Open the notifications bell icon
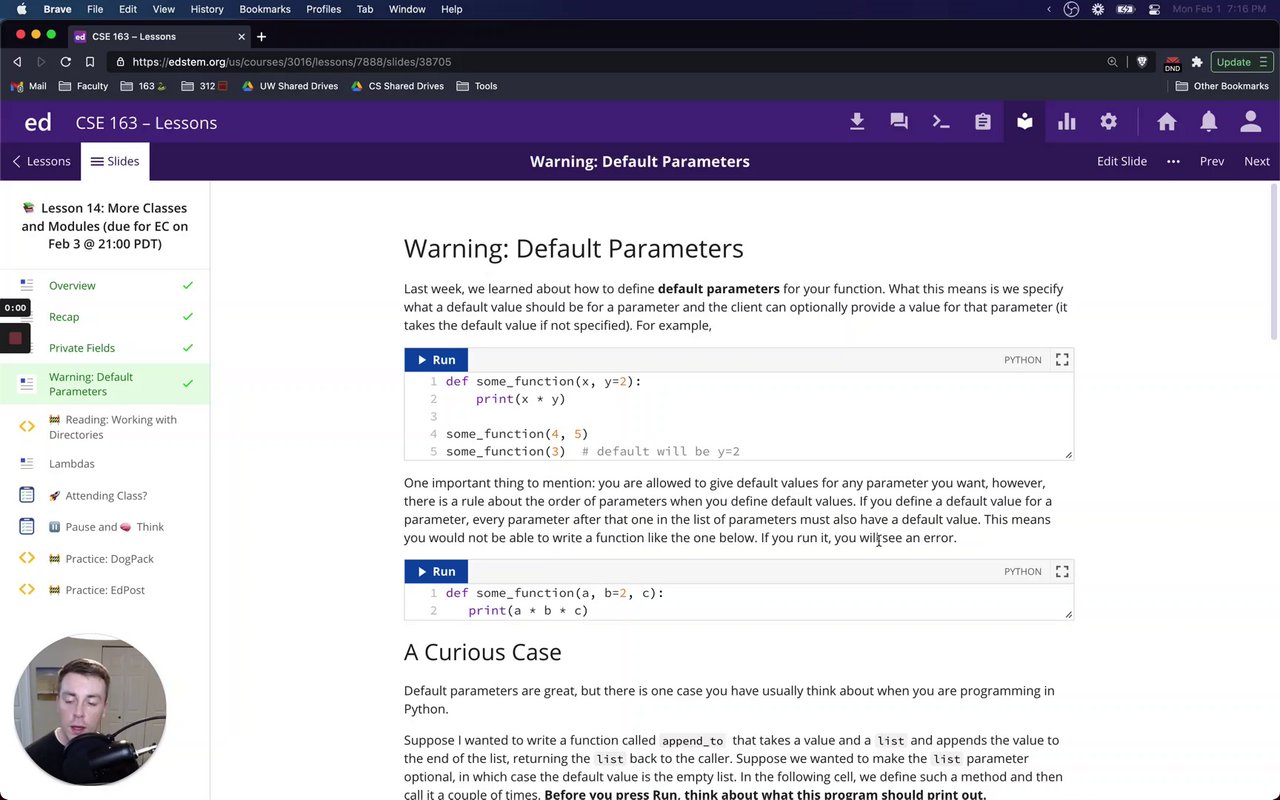1280x800 pixels. (1209, 122)
